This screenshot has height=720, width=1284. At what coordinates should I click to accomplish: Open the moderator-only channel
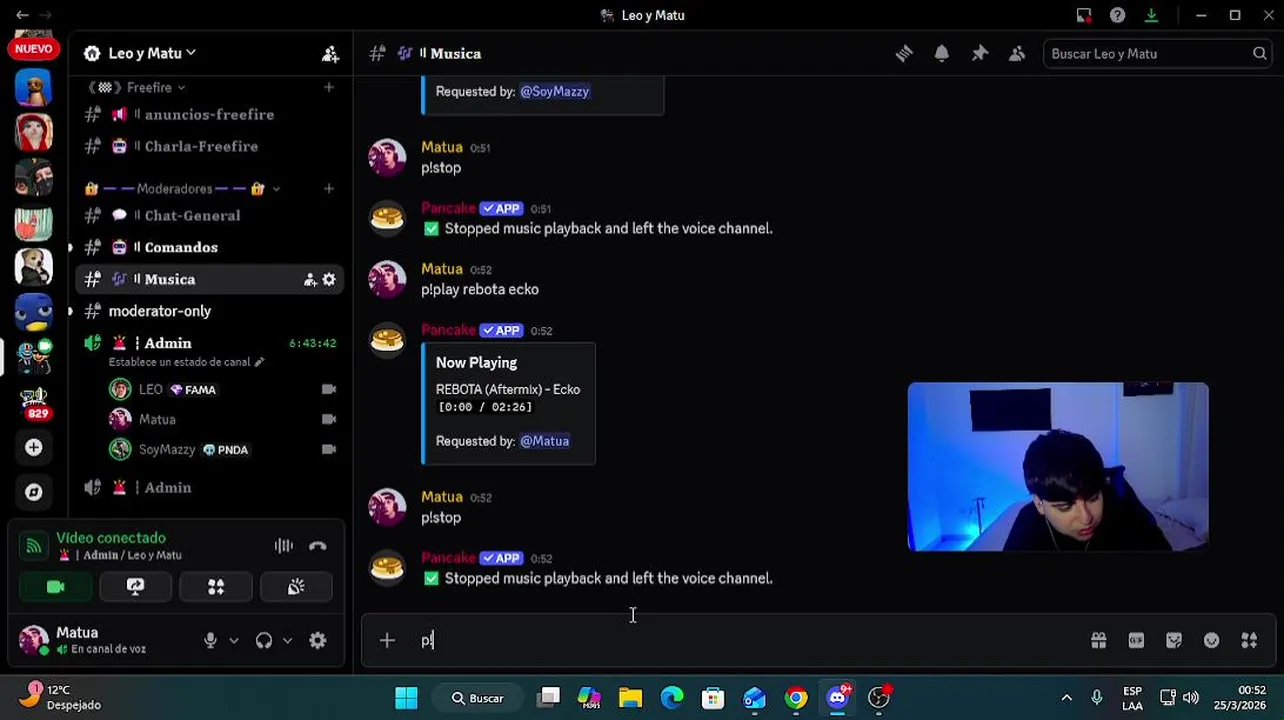(x=210, y=312)
